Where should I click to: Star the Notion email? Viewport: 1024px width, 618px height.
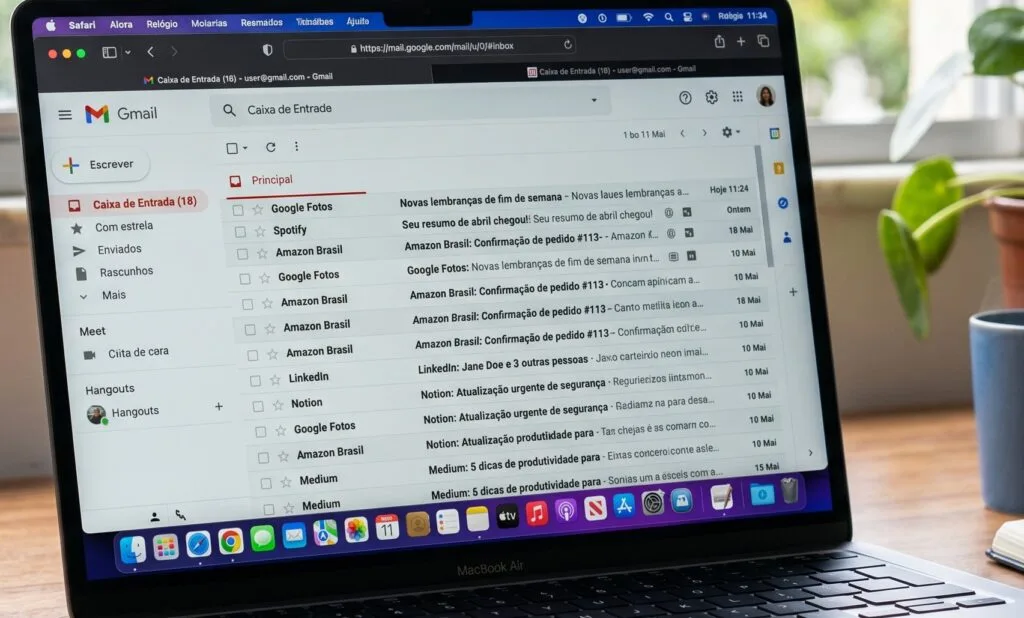coord(278,405)
